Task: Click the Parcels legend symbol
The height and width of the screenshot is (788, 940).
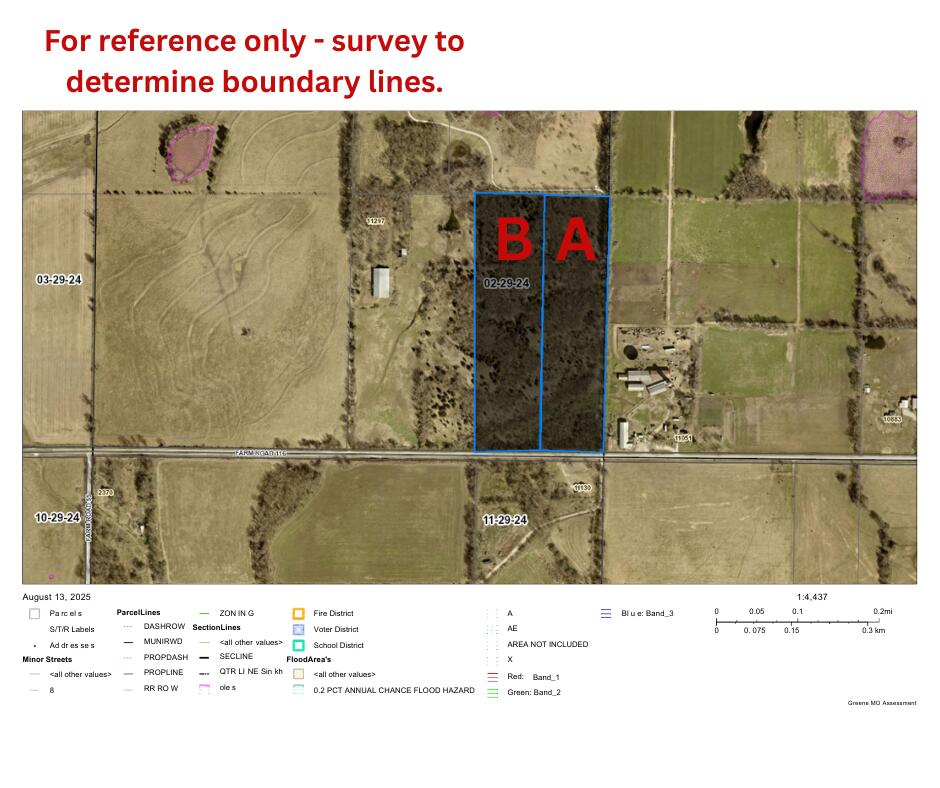Action: 34,613
